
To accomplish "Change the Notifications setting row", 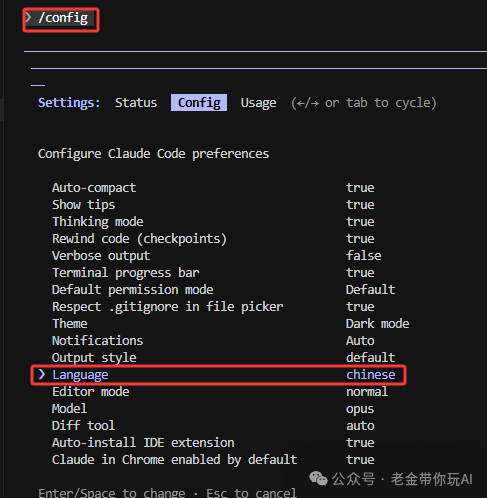I will [x=213, y=341].
